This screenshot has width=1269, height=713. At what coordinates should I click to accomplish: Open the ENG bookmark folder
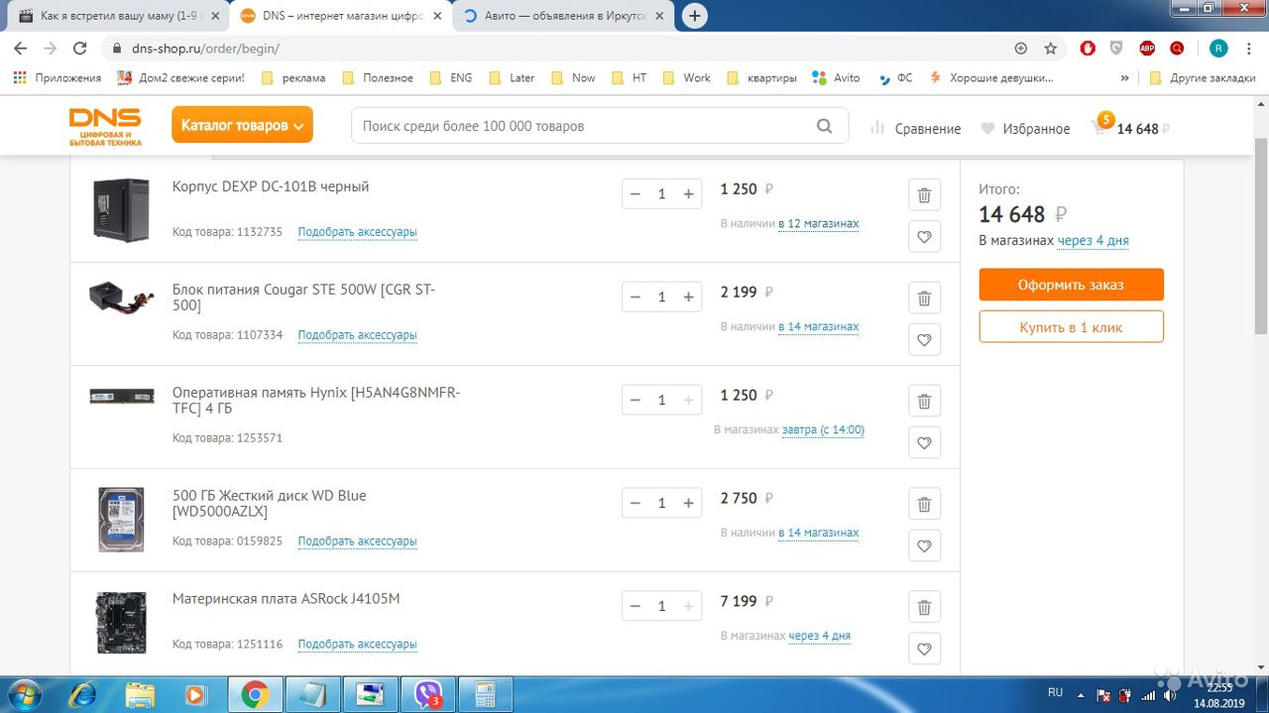click(x=450, y=78)
